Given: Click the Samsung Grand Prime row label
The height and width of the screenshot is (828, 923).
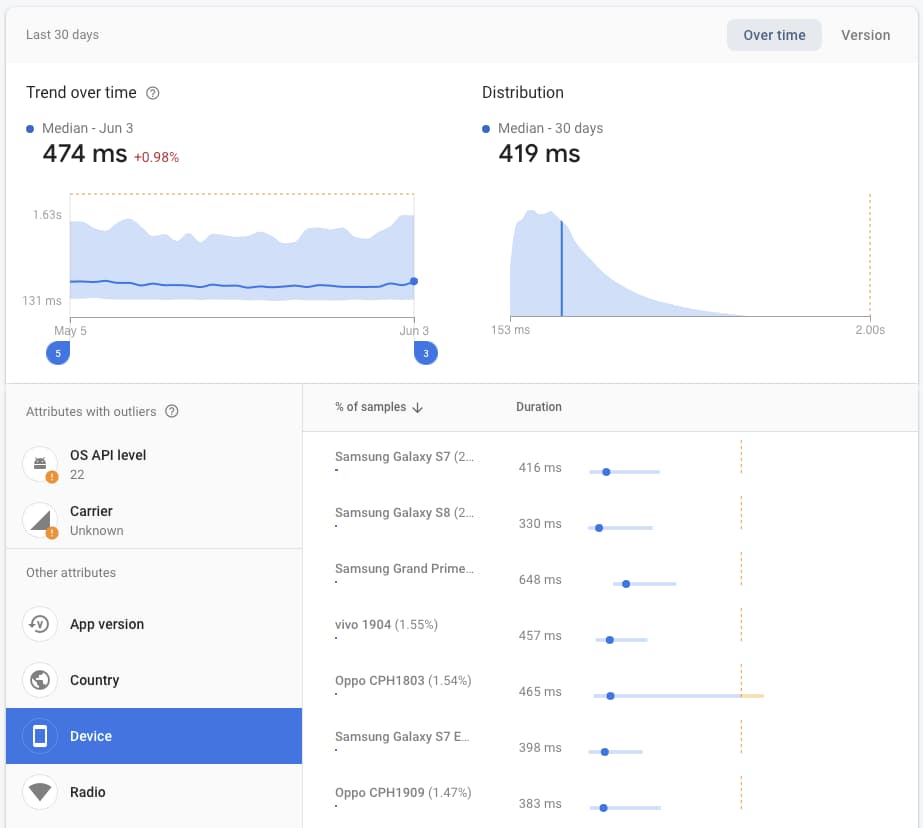Looking at the screenshot, I should tap(404, 568).
